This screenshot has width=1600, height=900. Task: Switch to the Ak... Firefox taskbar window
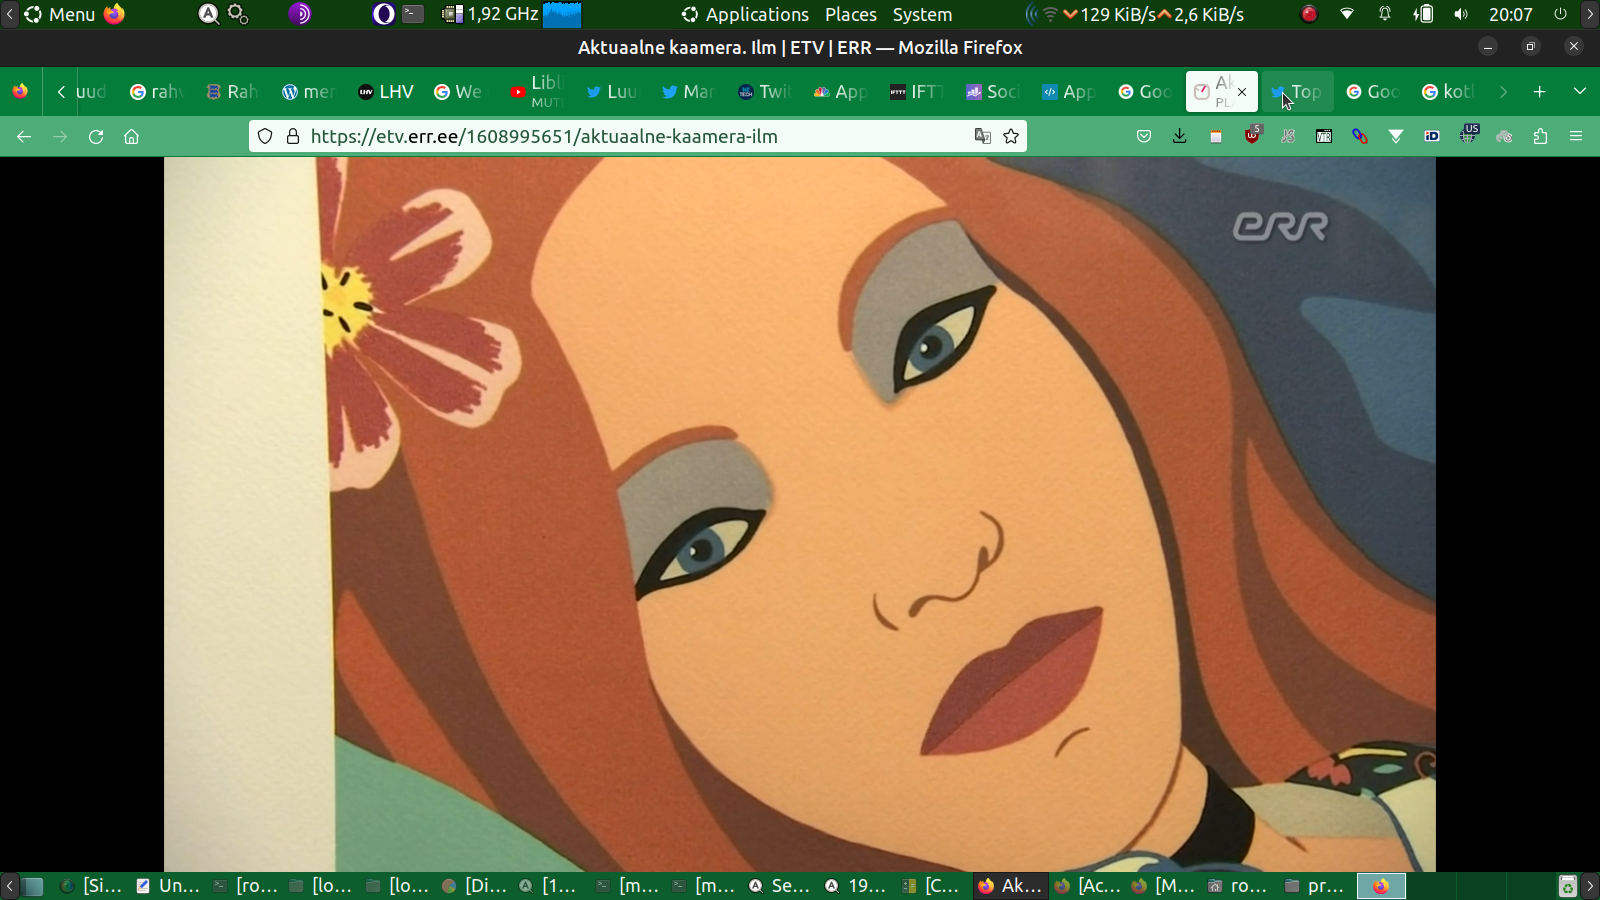click(x=1011, y=886)
